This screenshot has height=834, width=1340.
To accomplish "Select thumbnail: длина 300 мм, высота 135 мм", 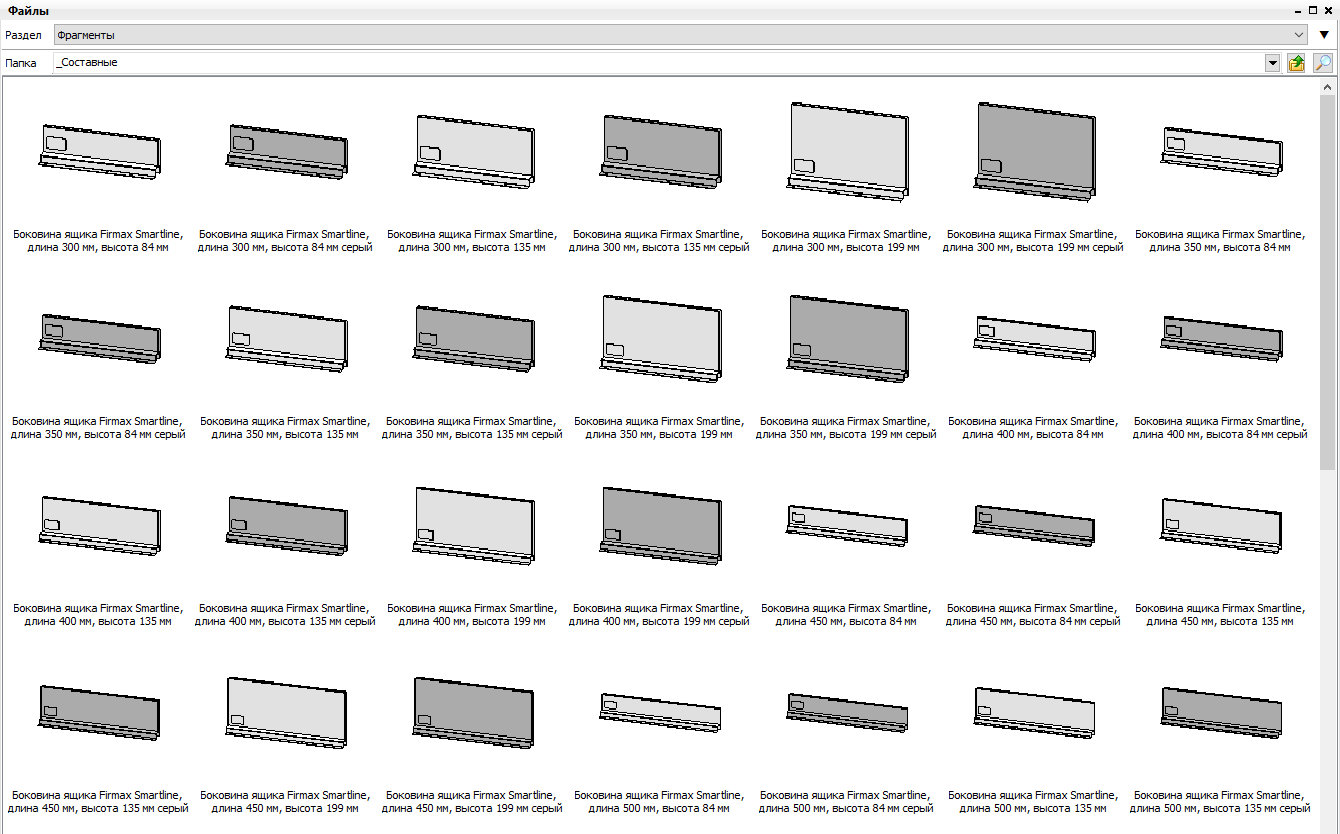I will click(473, 150).
